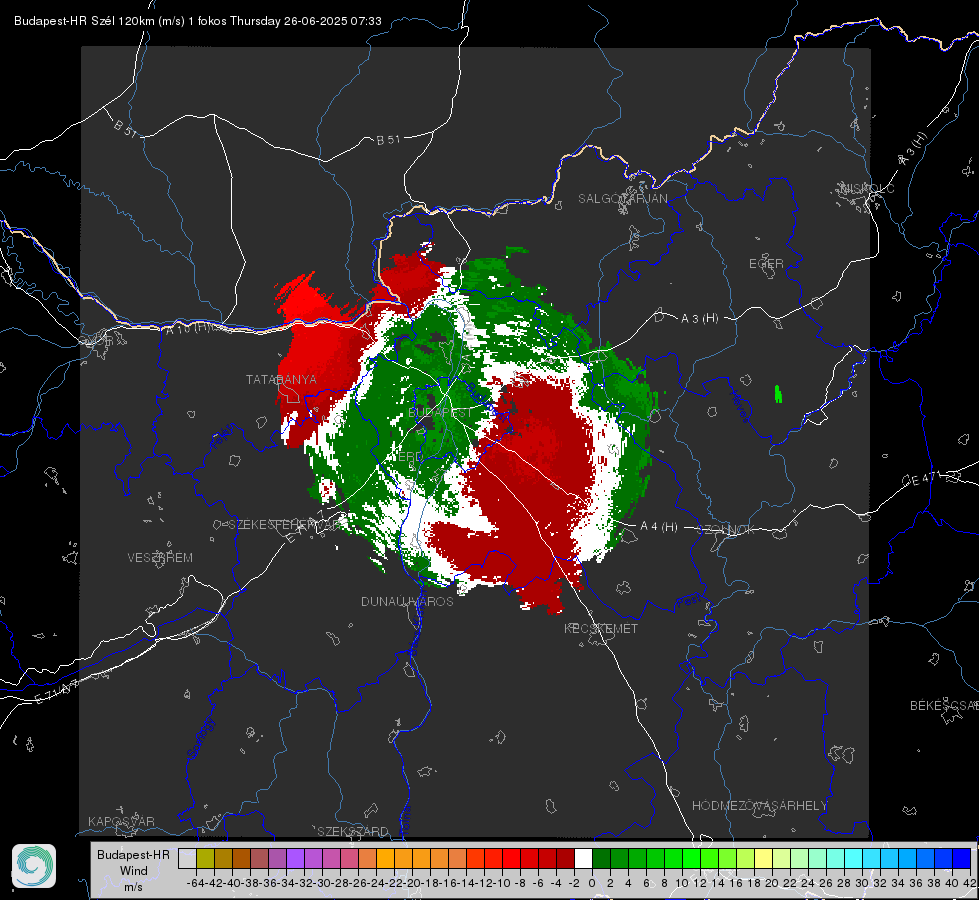Click the KECSKEMET city label

(x=601, y=628)
